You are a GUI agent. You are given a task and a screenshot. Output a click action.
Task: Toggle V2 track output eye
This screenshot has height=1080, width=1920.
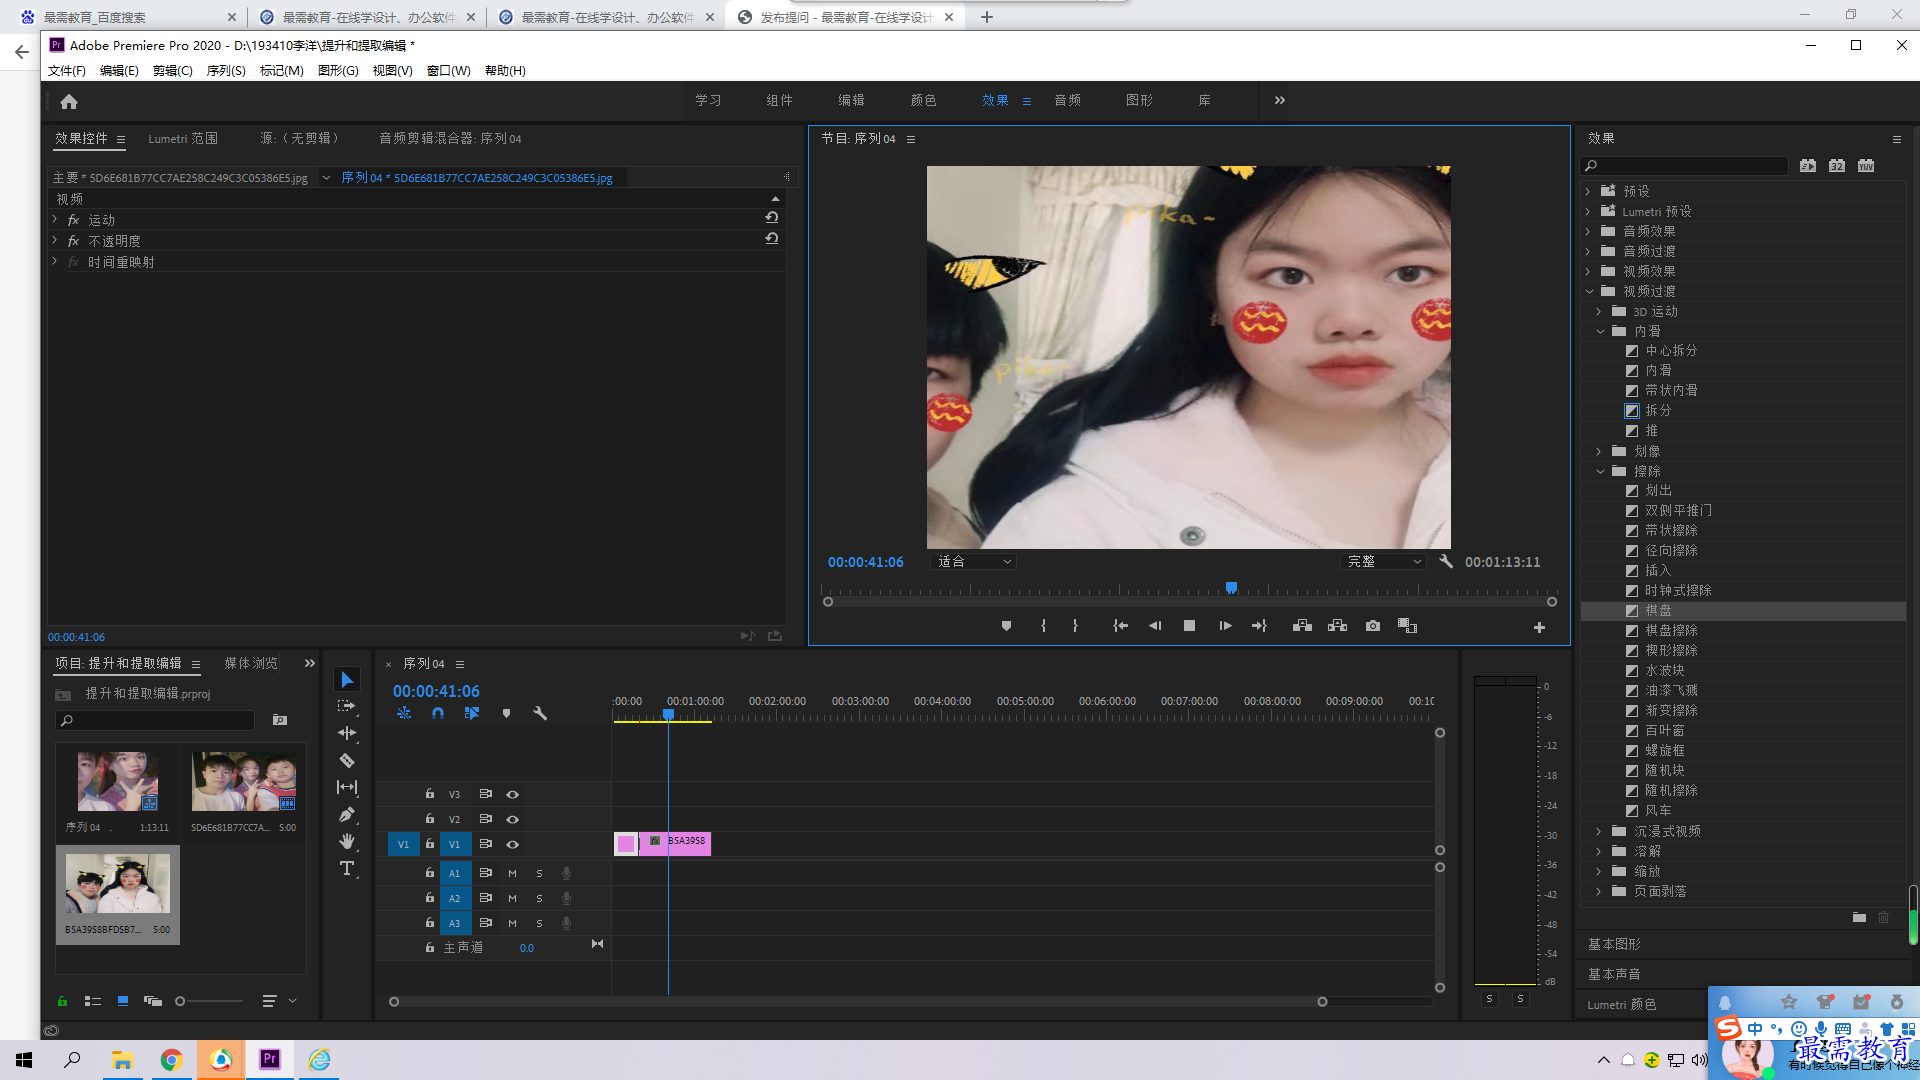coord(512,820)
